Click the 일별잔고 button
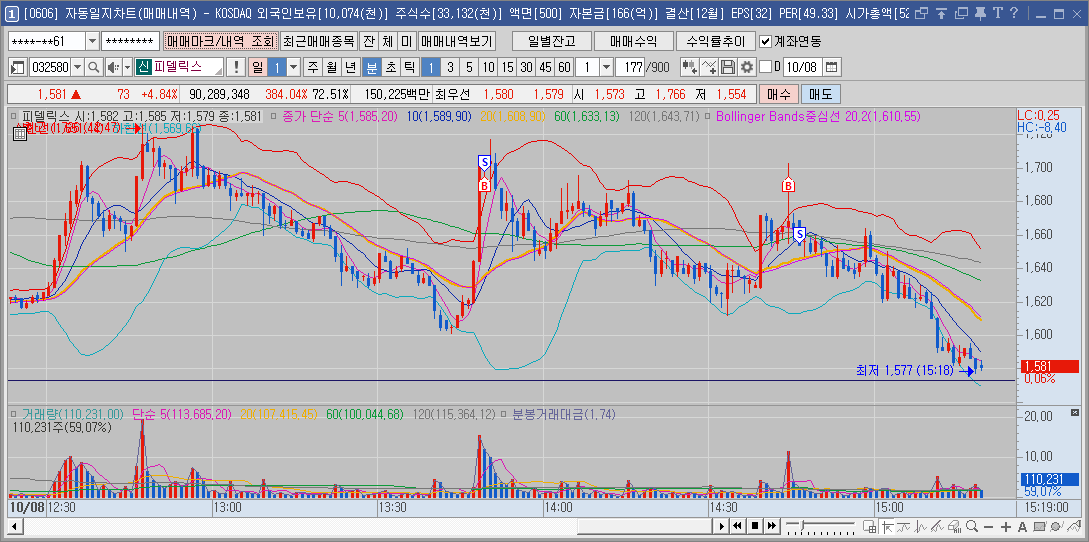Viewport: 1089px width, 542px height. coord(551,41)
